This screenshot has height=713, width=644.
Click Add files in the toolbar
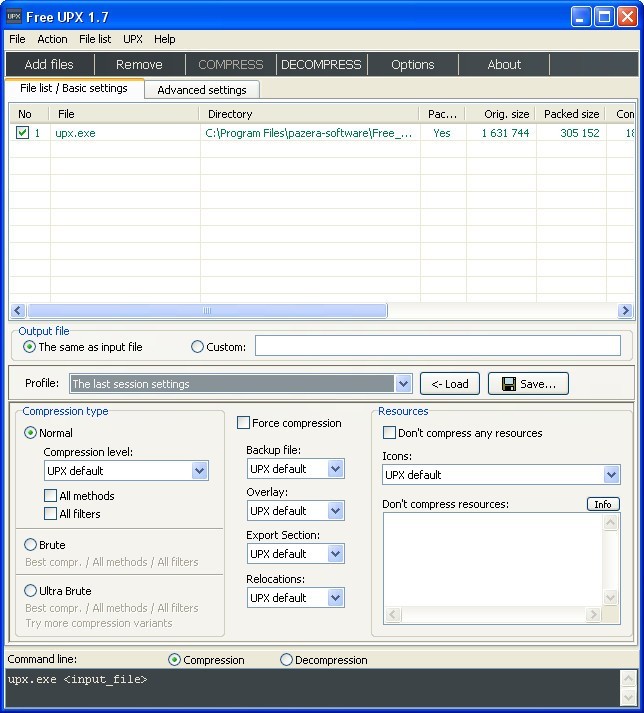(x=49, y=65)
